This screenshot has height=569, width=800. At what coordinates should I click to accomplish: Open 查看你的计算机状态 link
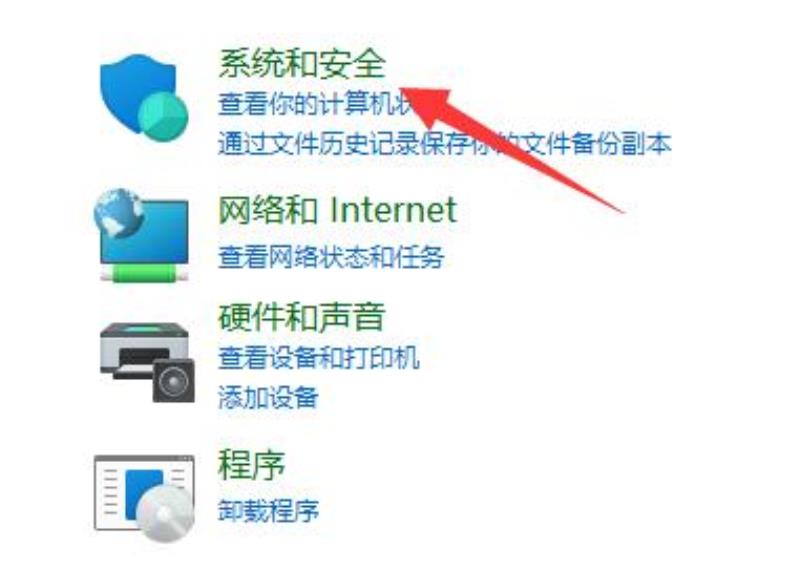point(316,104)
